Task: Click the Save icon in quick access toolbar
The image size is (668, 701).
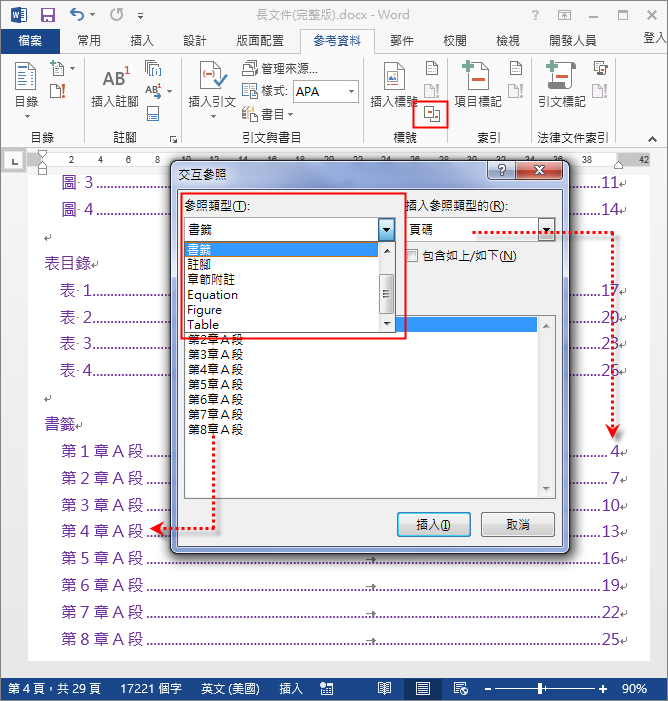Action: [47, 15]
